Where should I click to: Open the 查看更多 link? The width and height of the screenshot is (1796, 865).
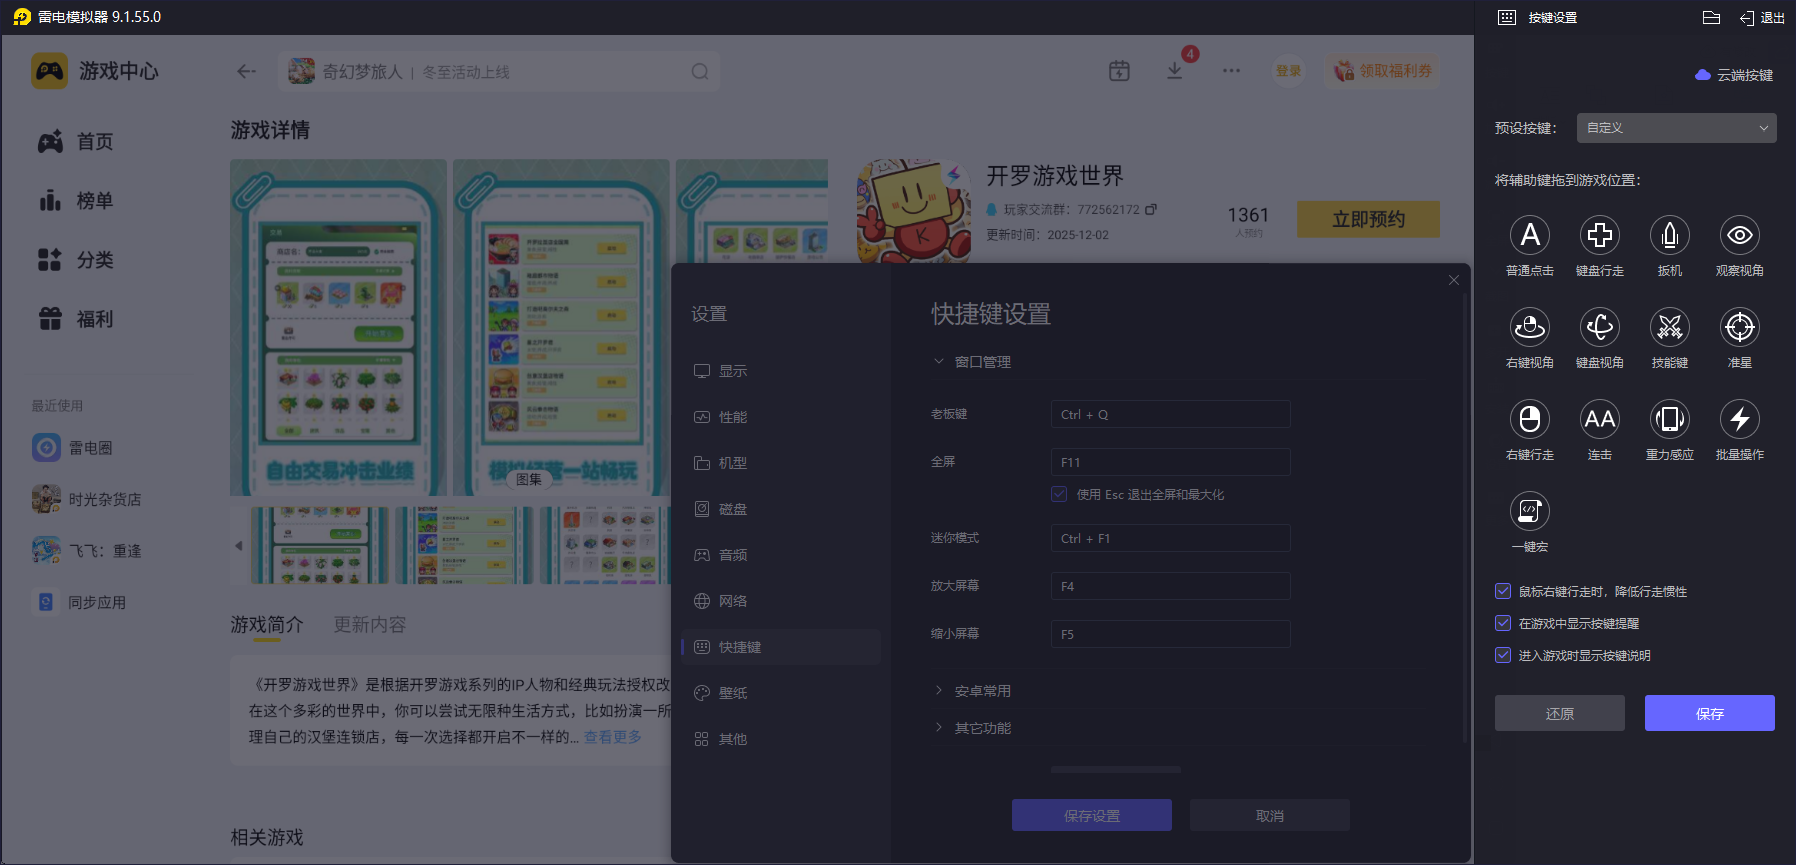613,737
